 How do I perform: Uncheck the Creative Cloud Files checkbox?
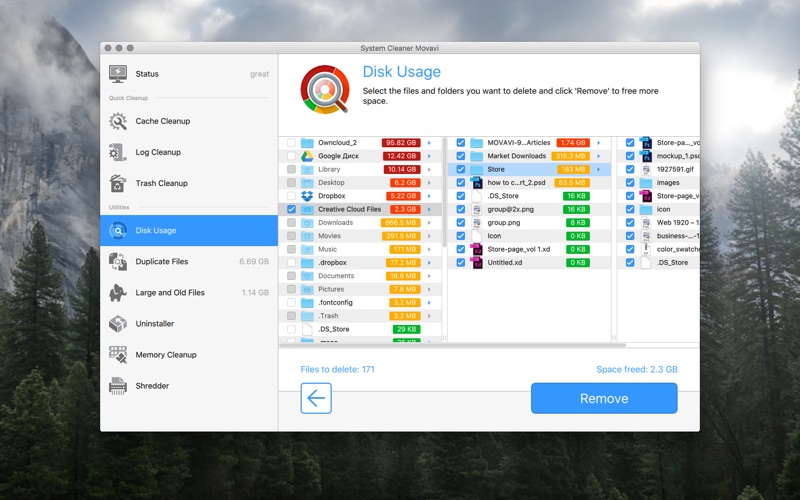pyautogui.click(x=291, y=209)
